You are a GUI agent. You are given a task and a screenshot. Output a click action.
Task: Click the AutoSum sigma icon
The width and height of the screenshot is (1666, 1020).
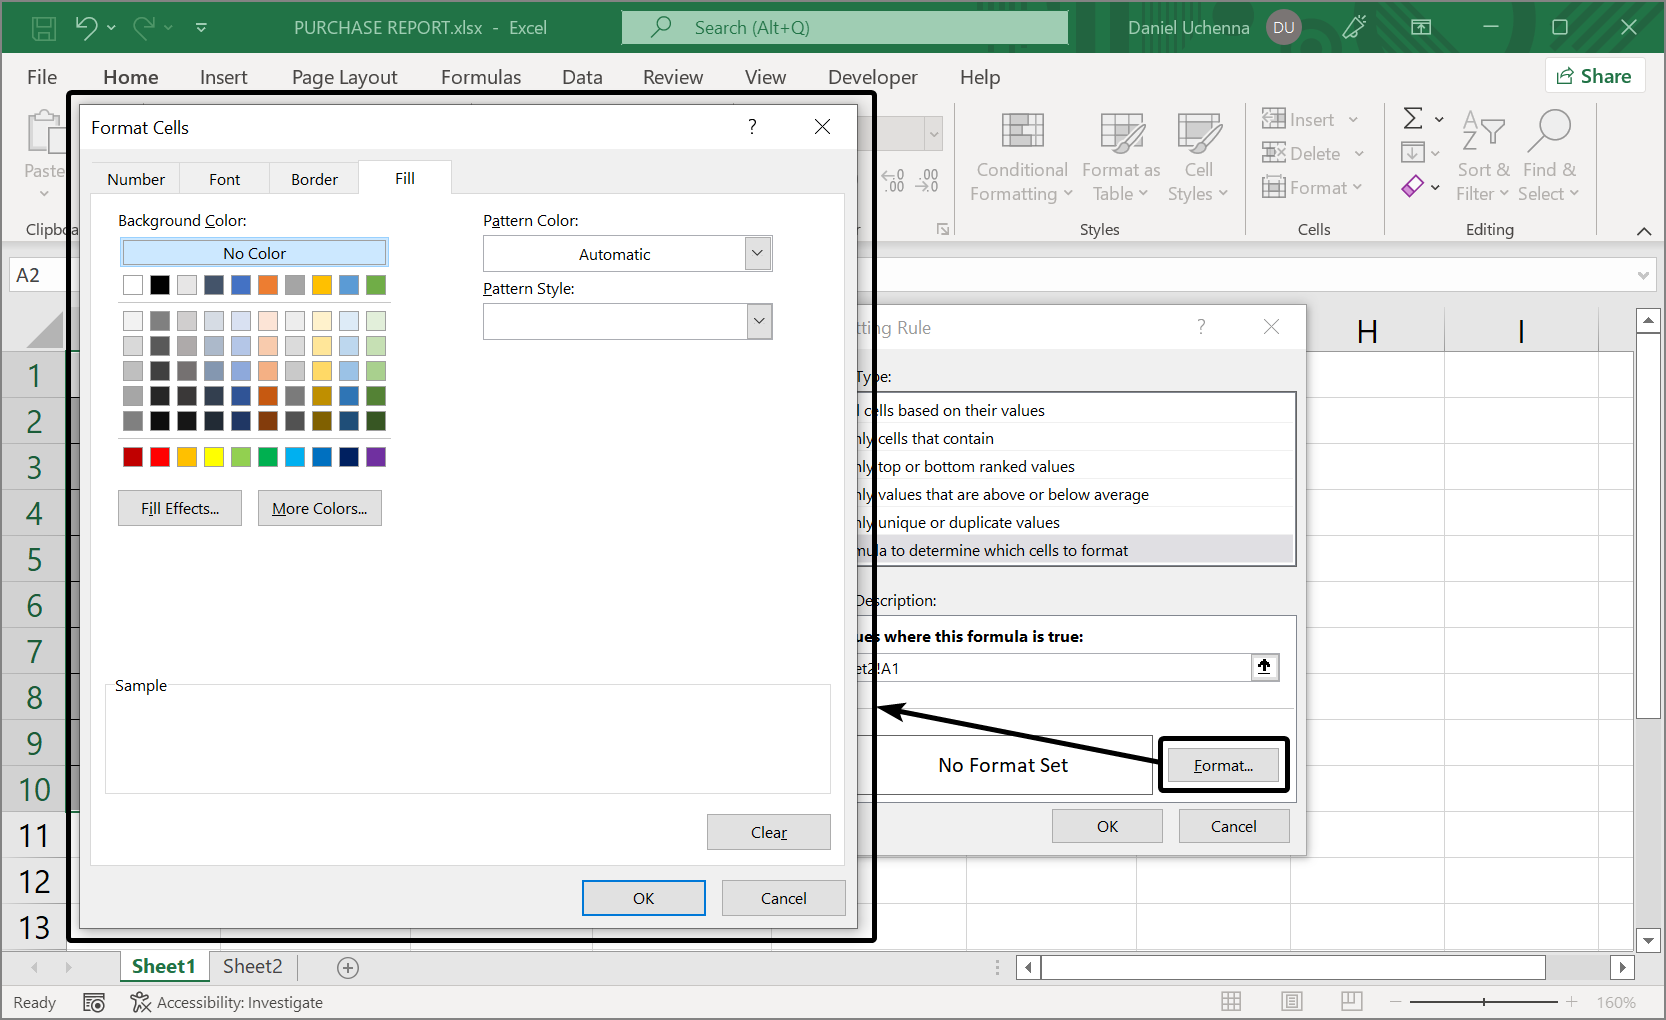coord(1413,119)
